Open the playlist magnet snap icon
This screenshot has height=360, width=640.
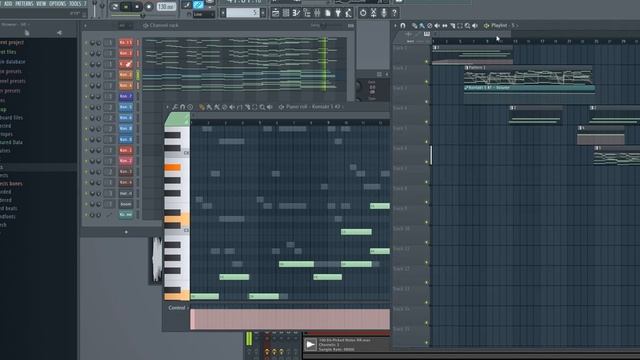coord(403,25)
